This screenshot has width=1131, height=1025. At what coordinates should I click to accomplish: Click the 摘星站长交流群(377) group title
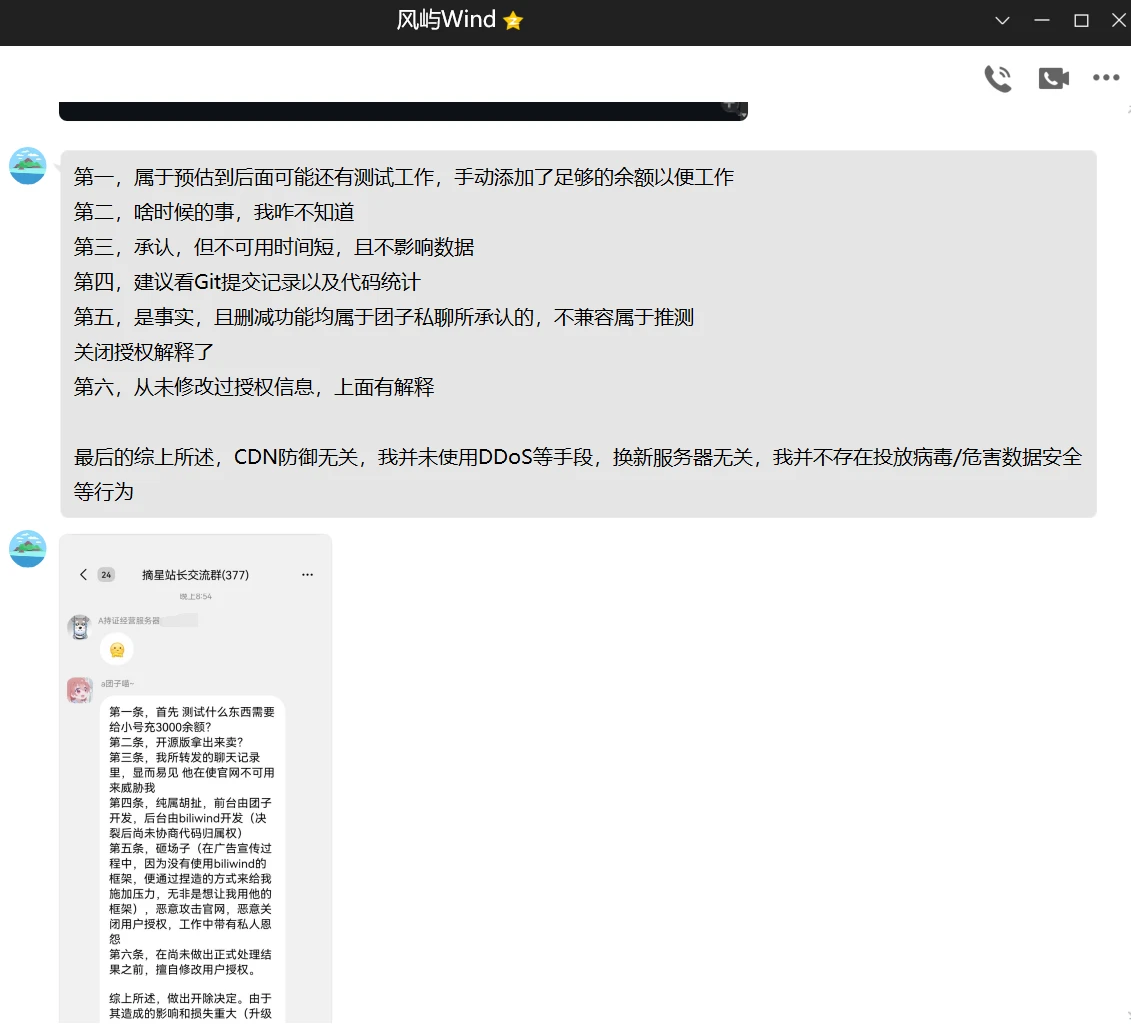point(195,575)
